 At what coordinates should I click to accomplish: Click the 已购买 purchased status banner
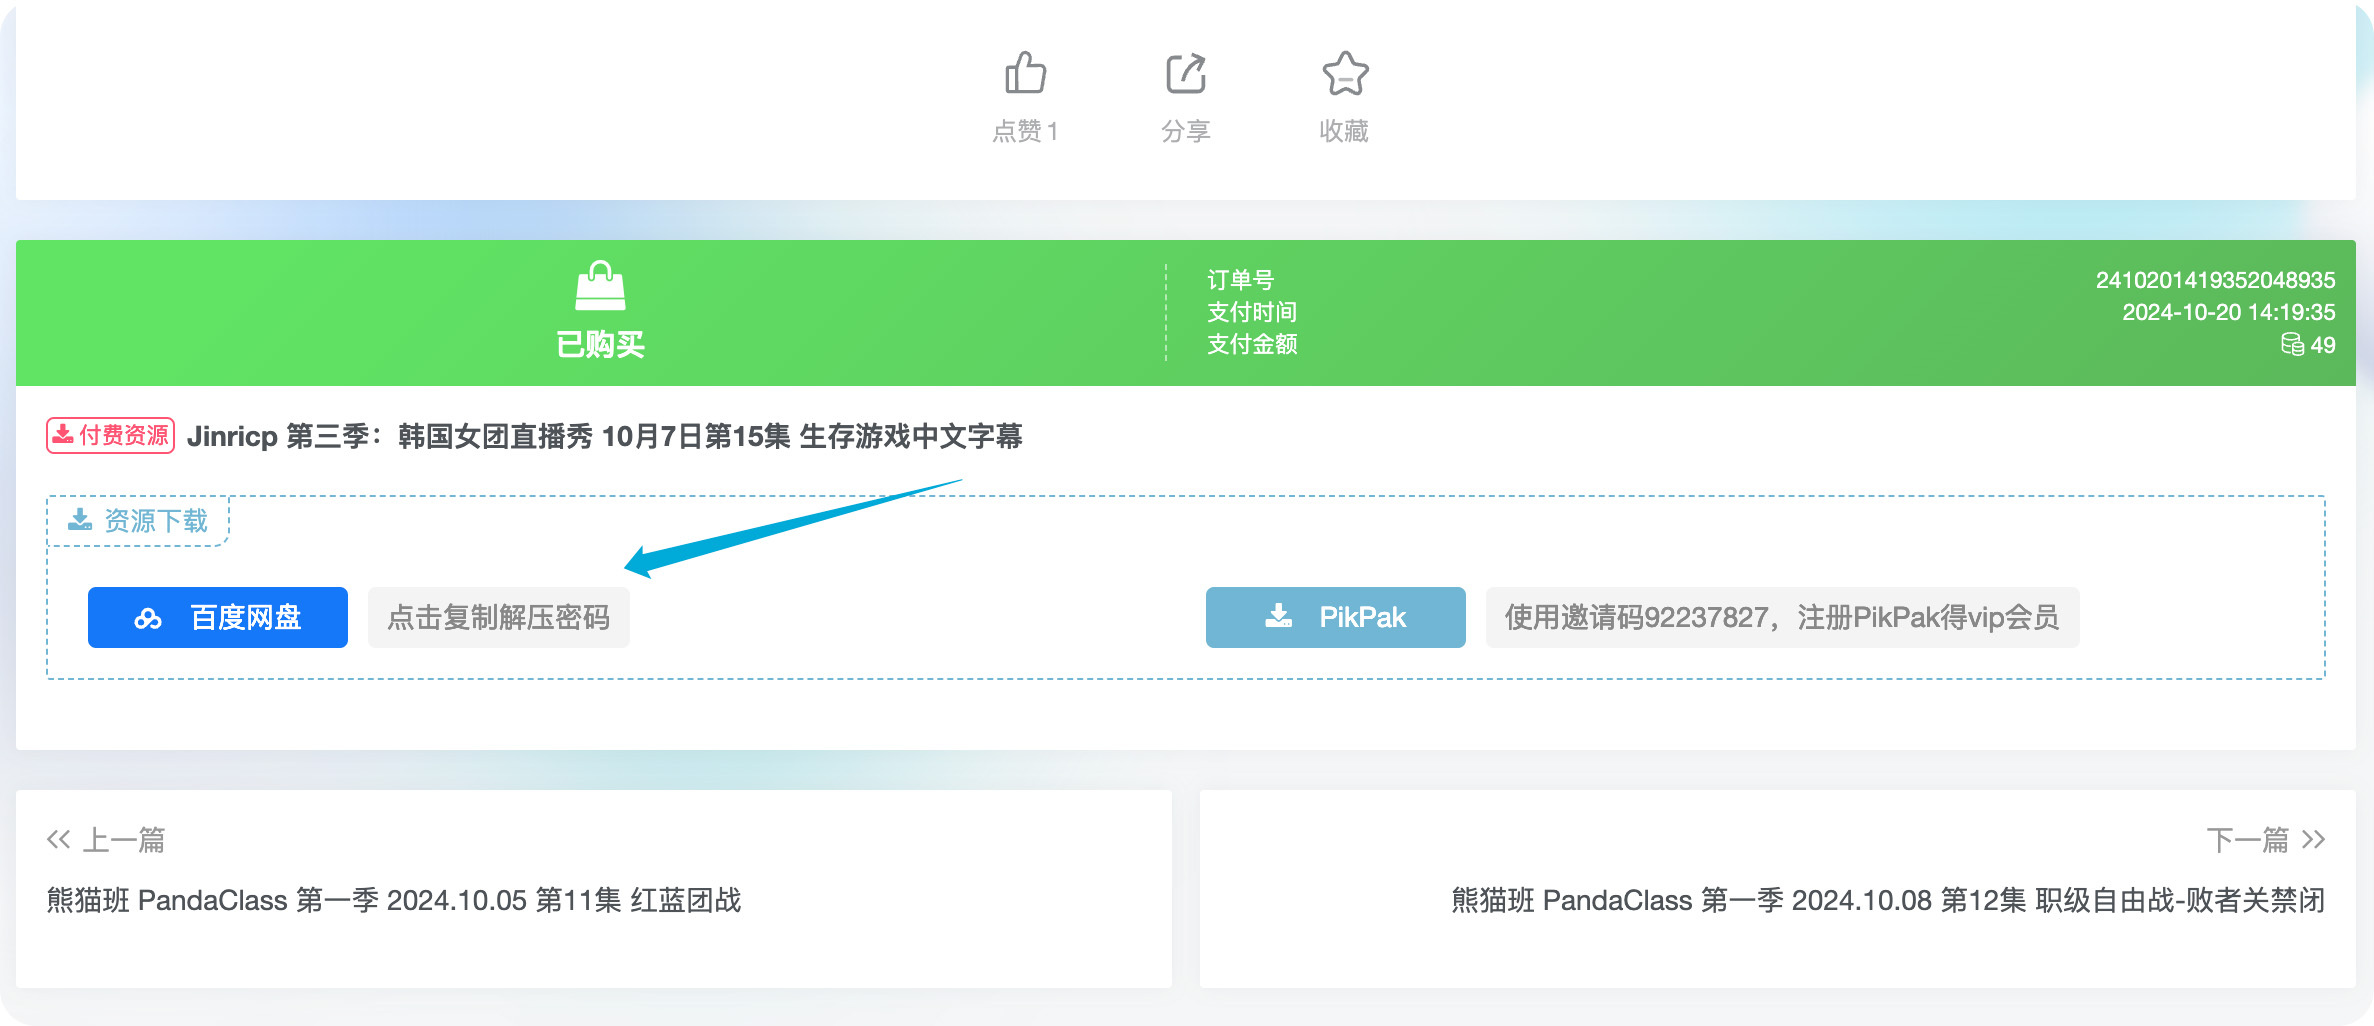click(601, 344)
